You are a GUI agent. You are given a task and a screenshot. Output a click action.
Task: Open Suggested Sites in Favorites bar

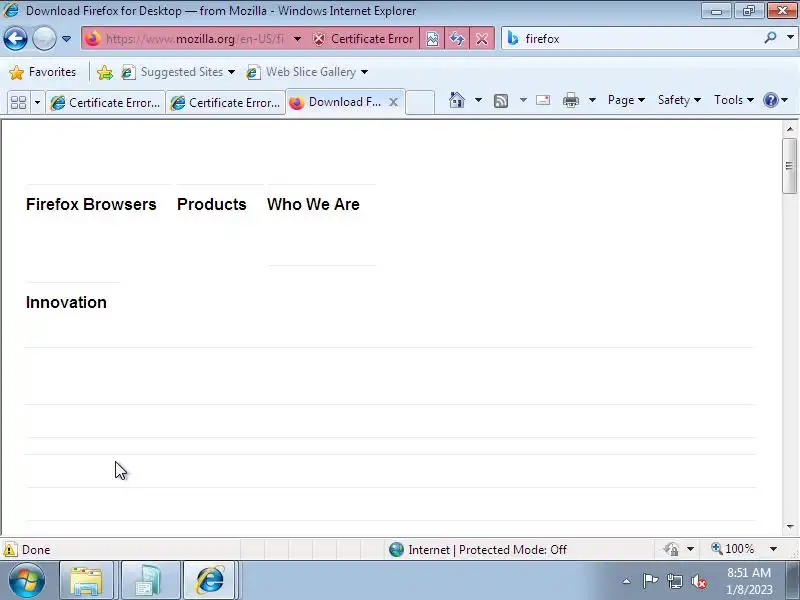pyautogui.click(x=178, y=72)
